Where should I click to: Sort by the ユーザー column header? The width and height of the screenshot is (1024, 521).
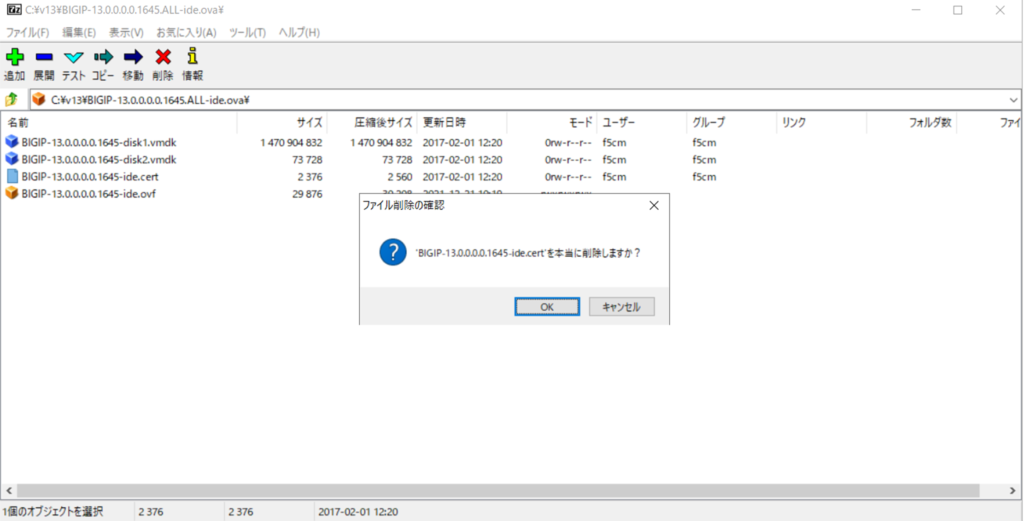coord(642,122)
